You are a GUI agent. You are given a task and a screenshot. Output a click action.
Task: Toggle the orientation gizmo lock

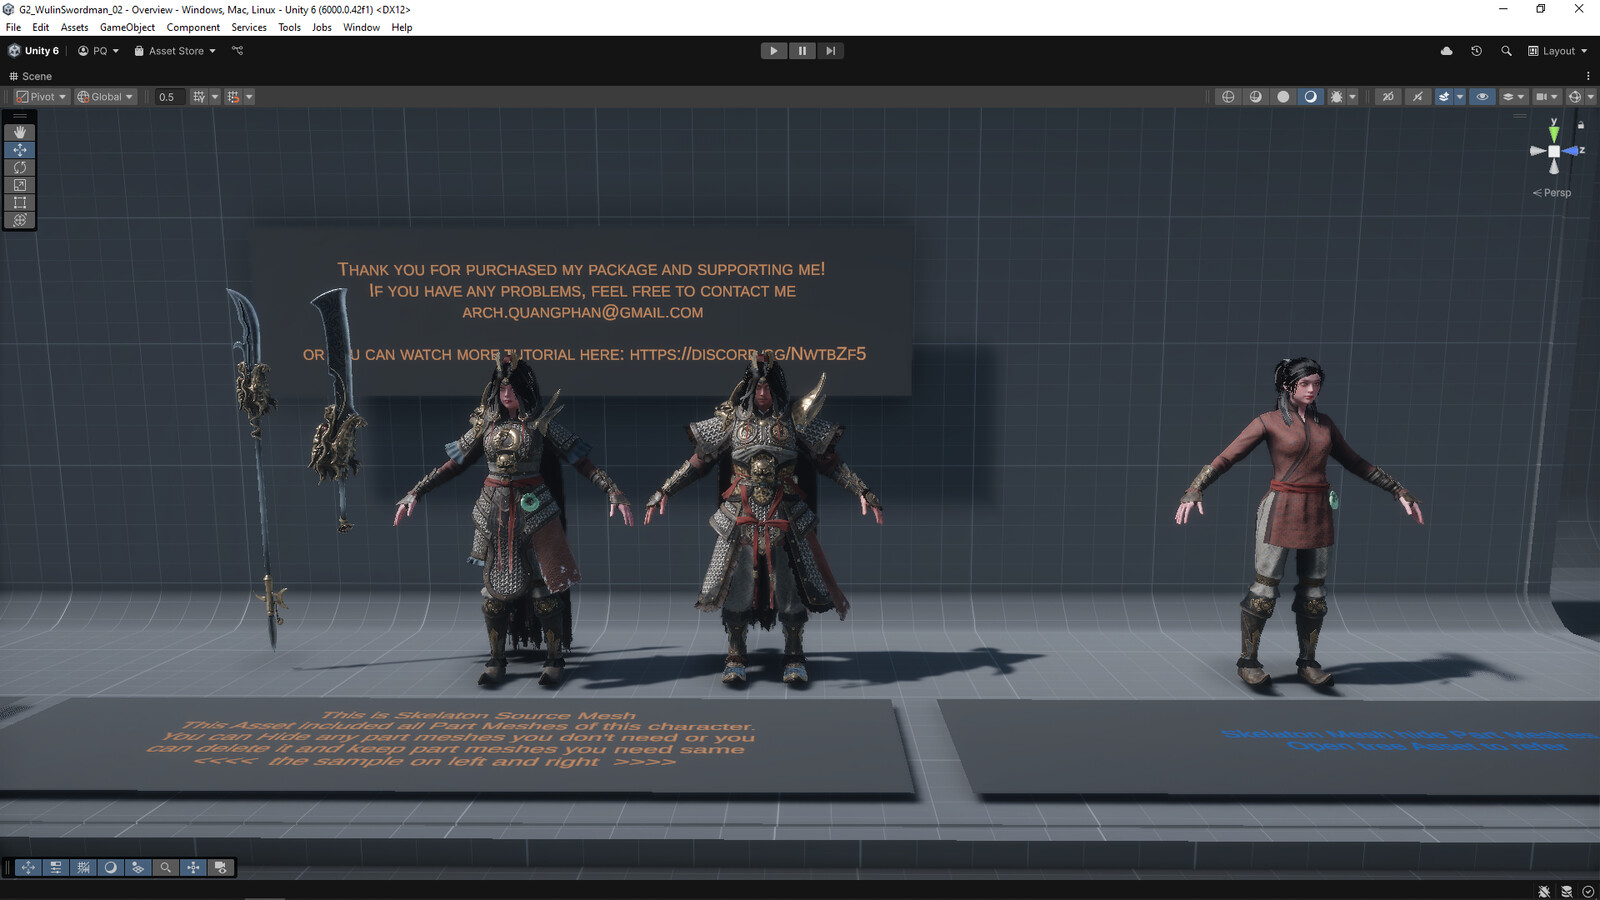(1581, 125)
